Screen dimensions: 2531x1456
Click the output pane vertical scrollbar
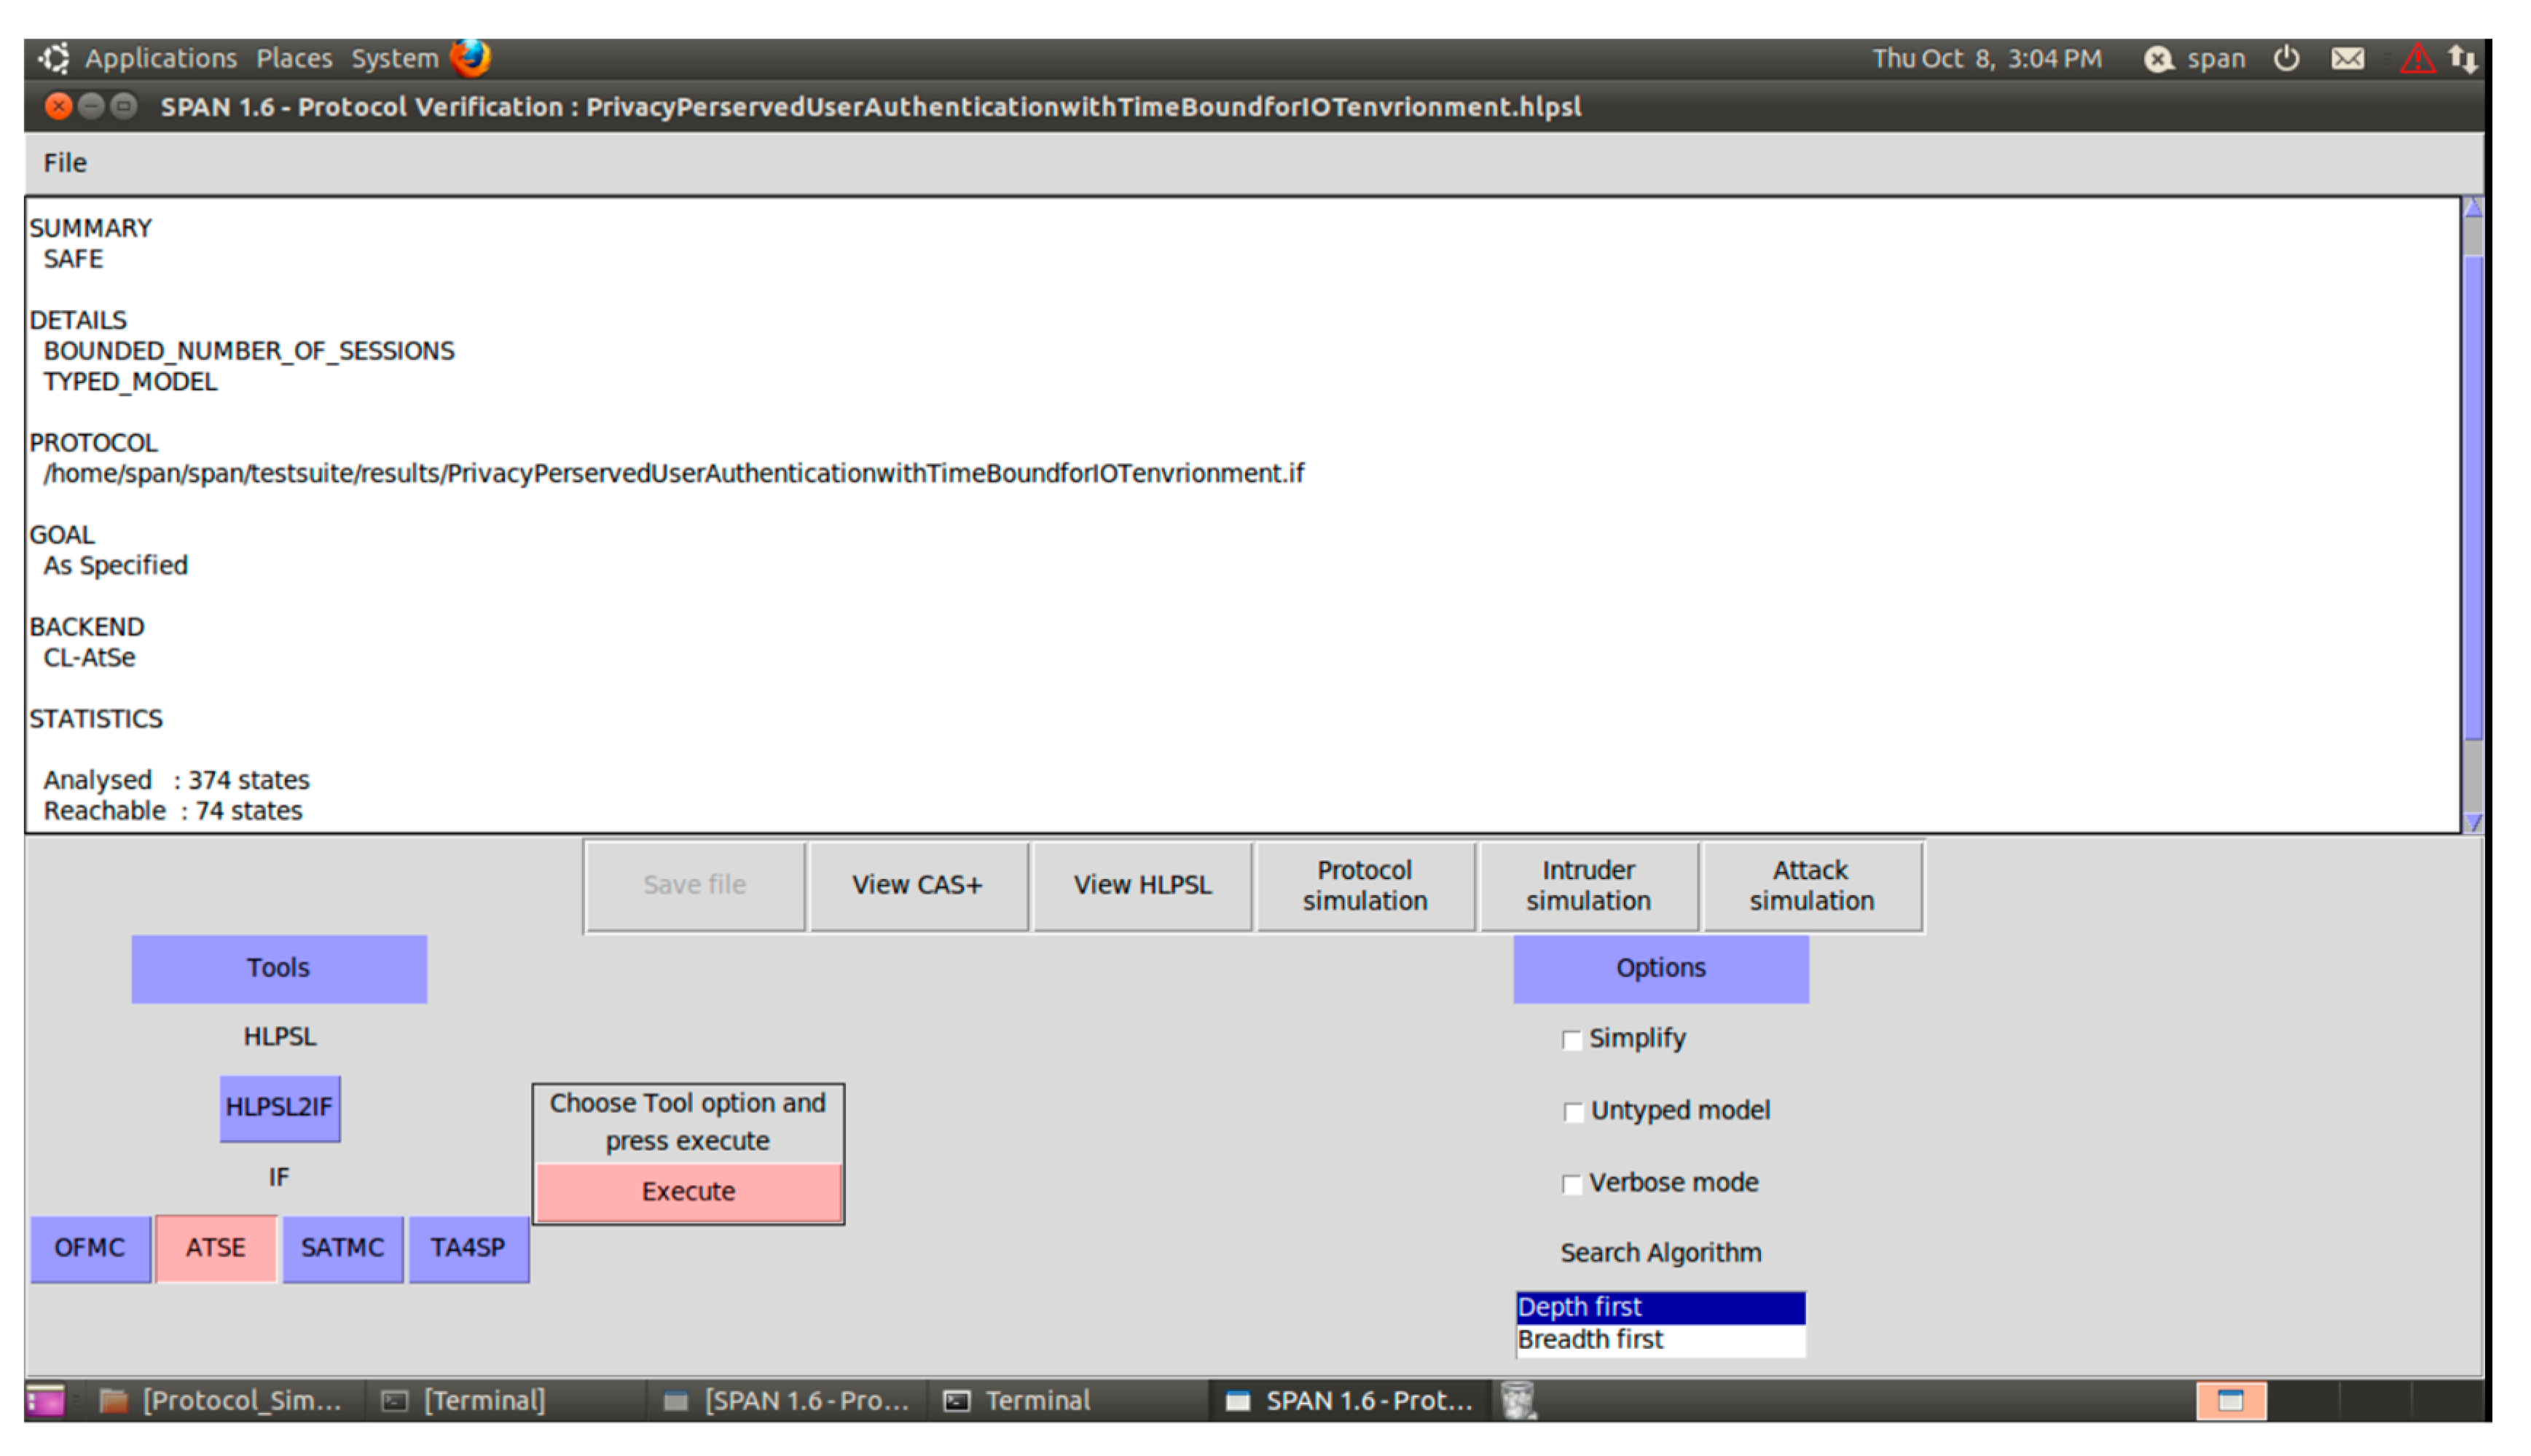tap(2472, 500)
